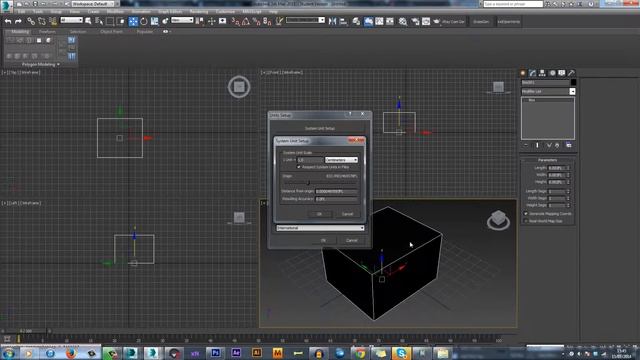This screenshot has height=360, width=640.
Task: Toggle the Angle Snap icon
Action: 246,21
